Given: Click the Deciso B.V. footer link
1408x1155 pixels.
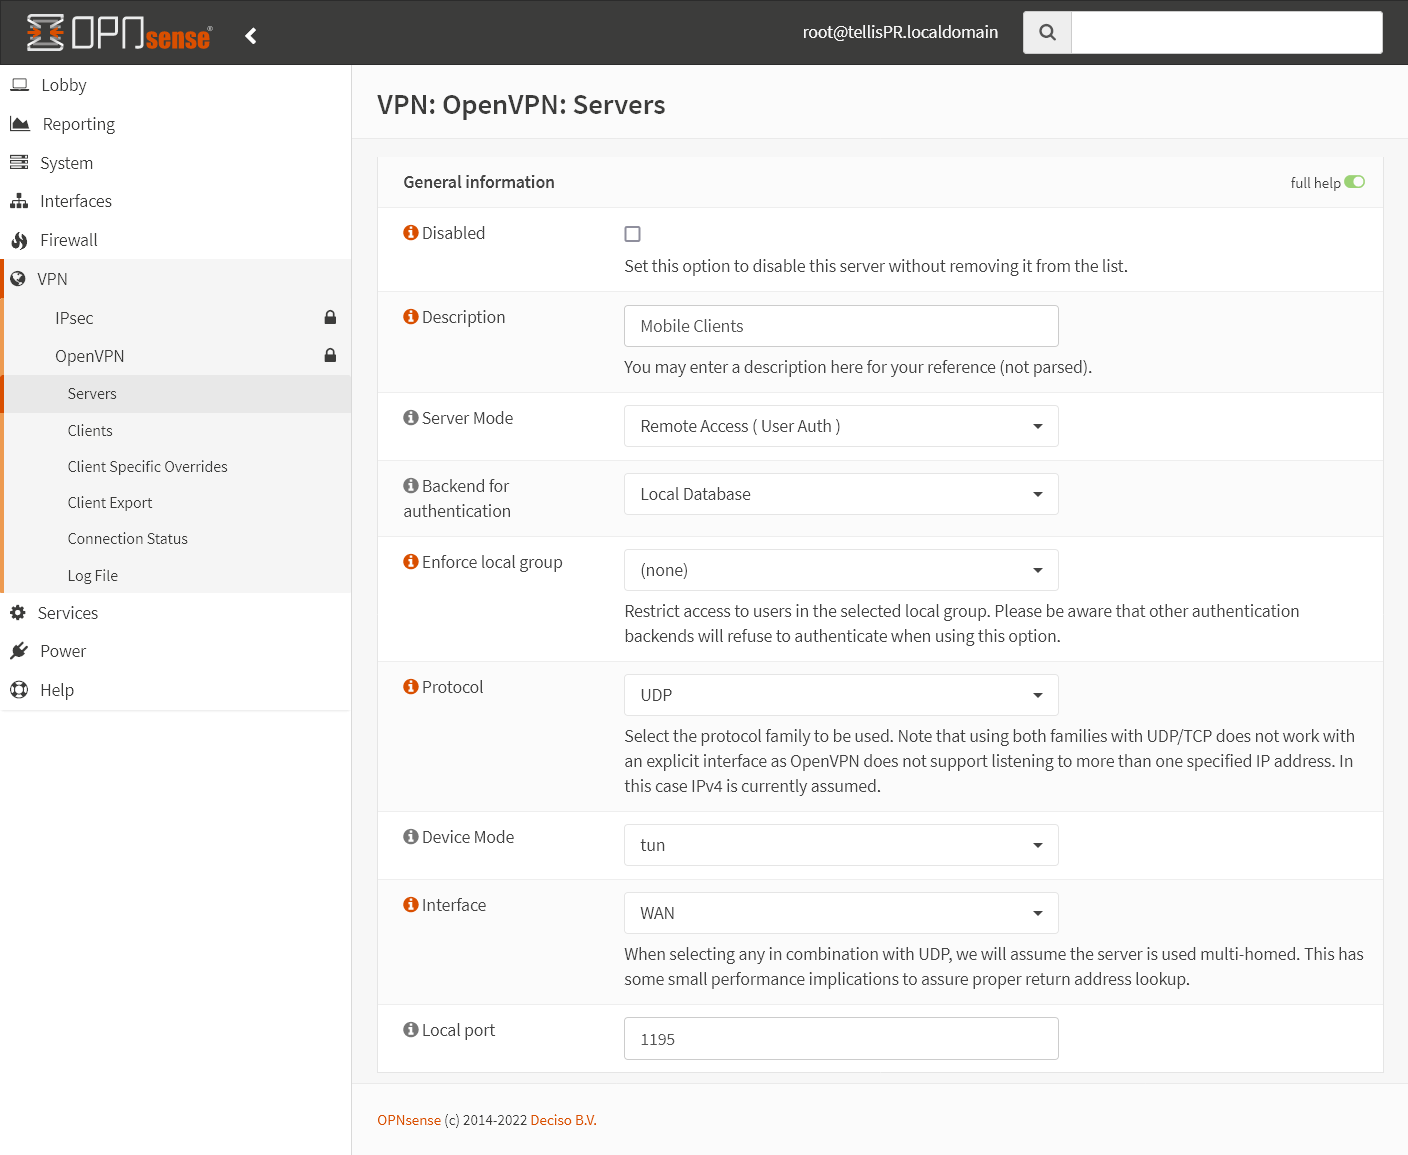Looking at the screenshot, I should [x=562, y=1120].
